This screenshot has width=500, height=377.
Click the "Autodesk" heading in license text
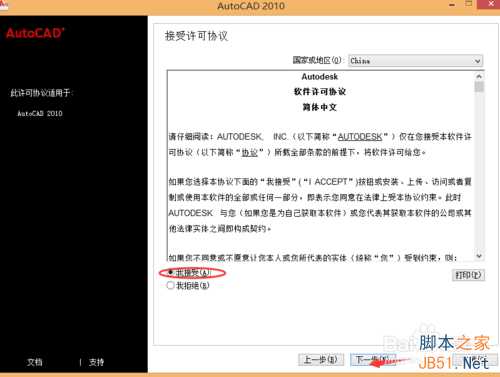[320, 77]
